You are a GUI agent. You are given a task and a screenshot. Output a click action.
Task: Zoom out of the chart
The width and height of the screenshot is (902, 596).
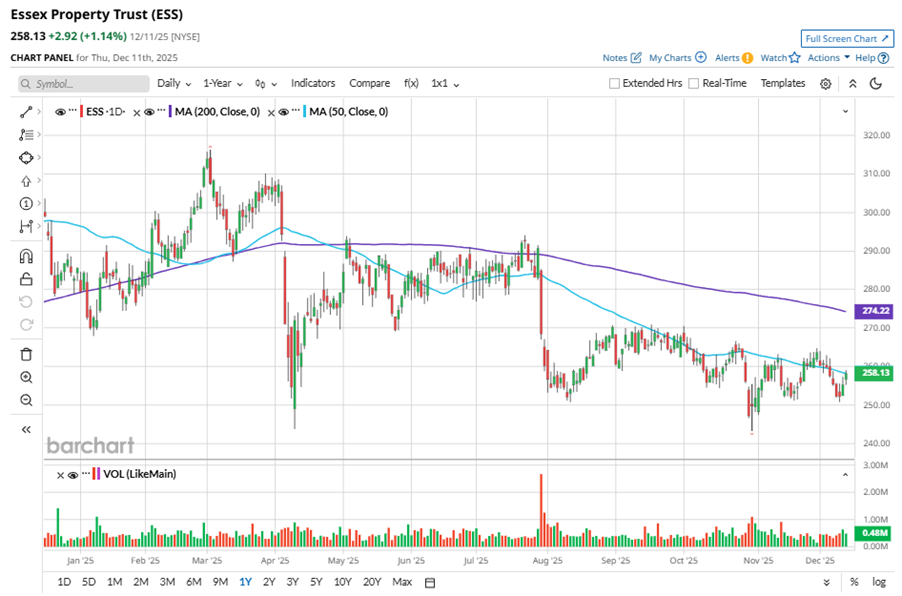(26, 400)
